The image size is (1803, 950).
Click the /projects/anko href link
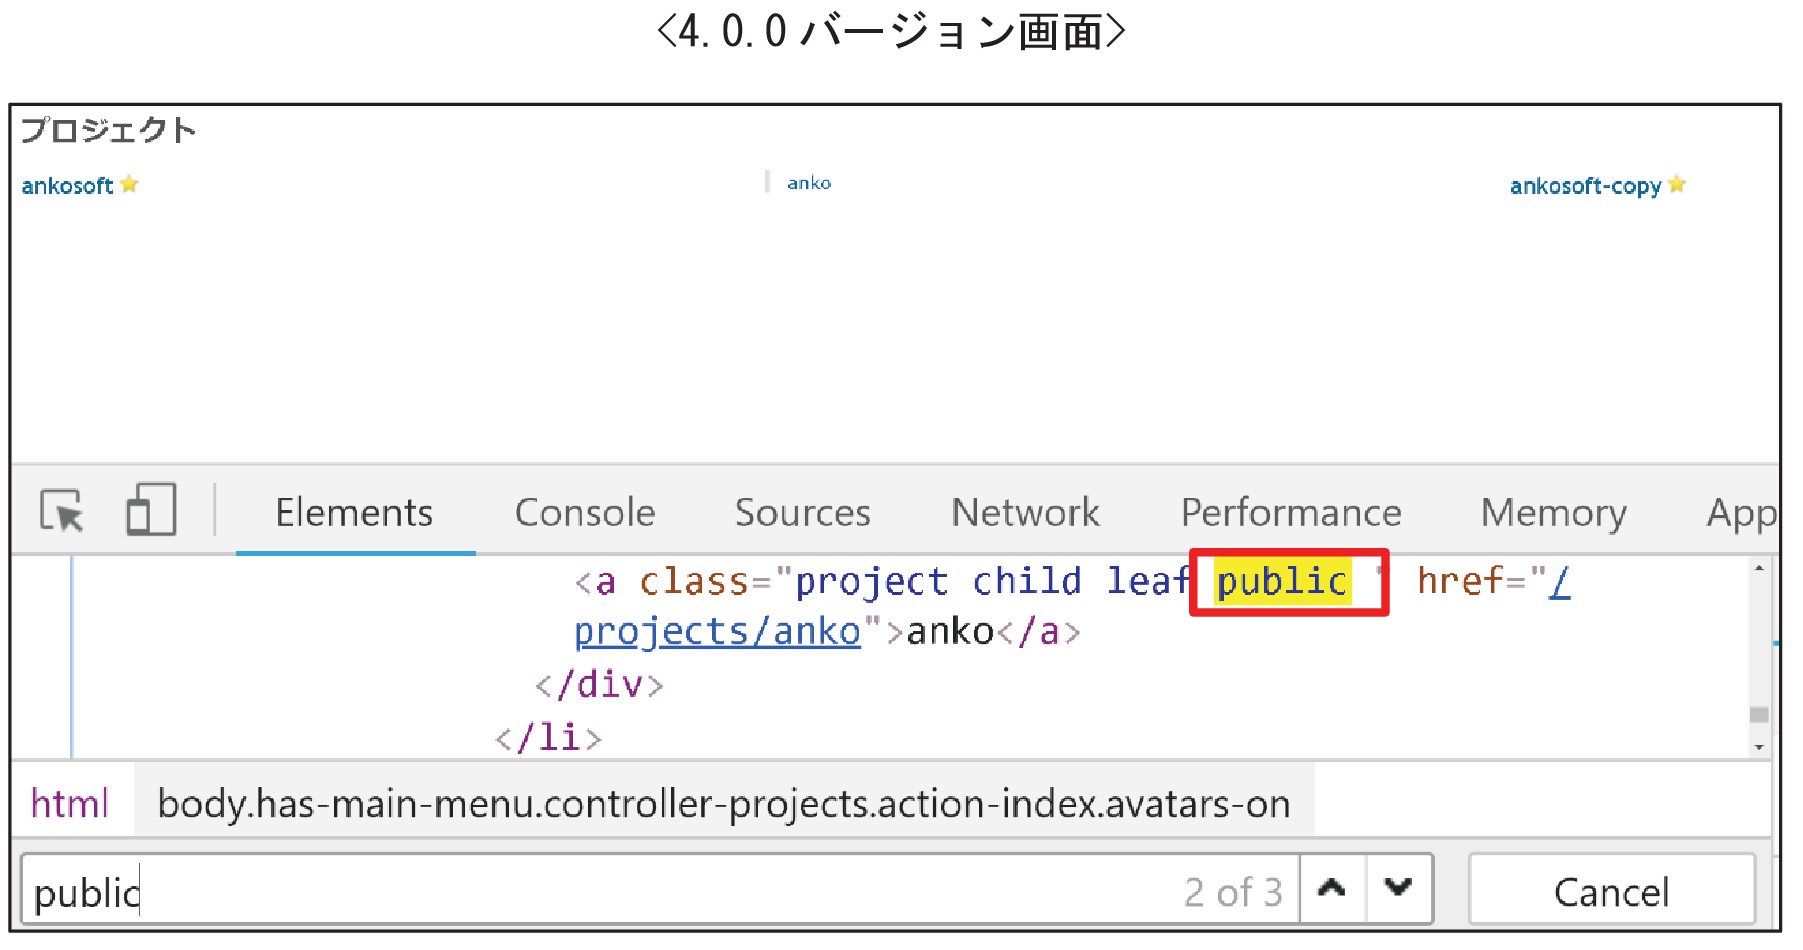[x=716, y=631]
